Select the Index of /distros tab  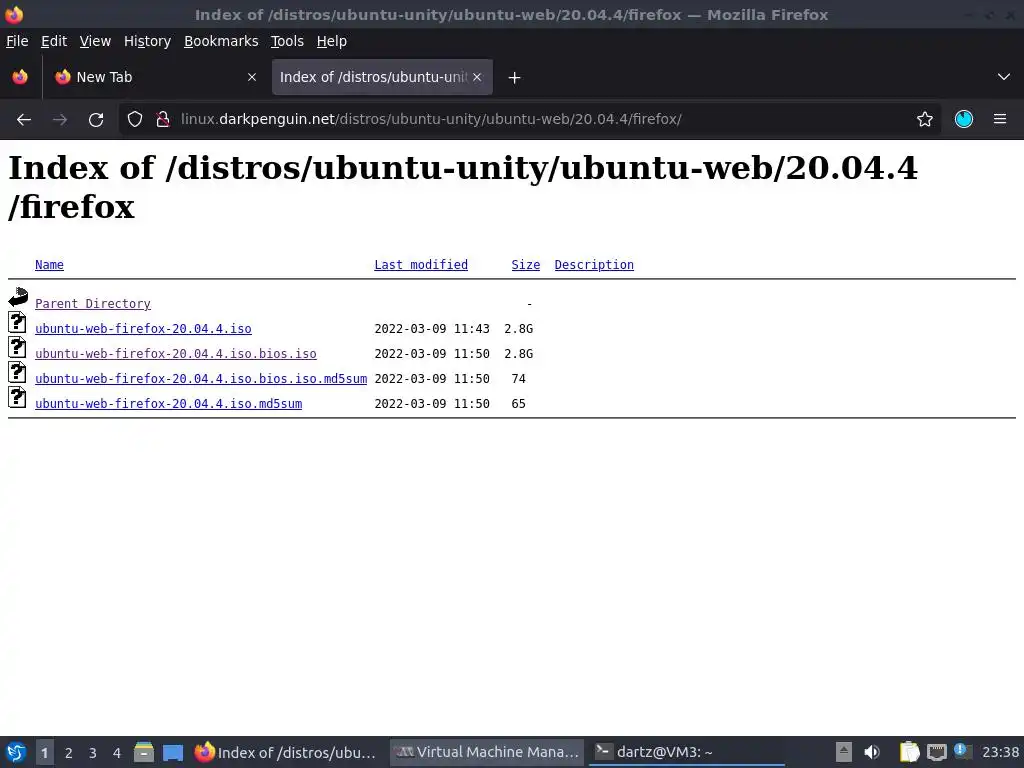(382, 77)
